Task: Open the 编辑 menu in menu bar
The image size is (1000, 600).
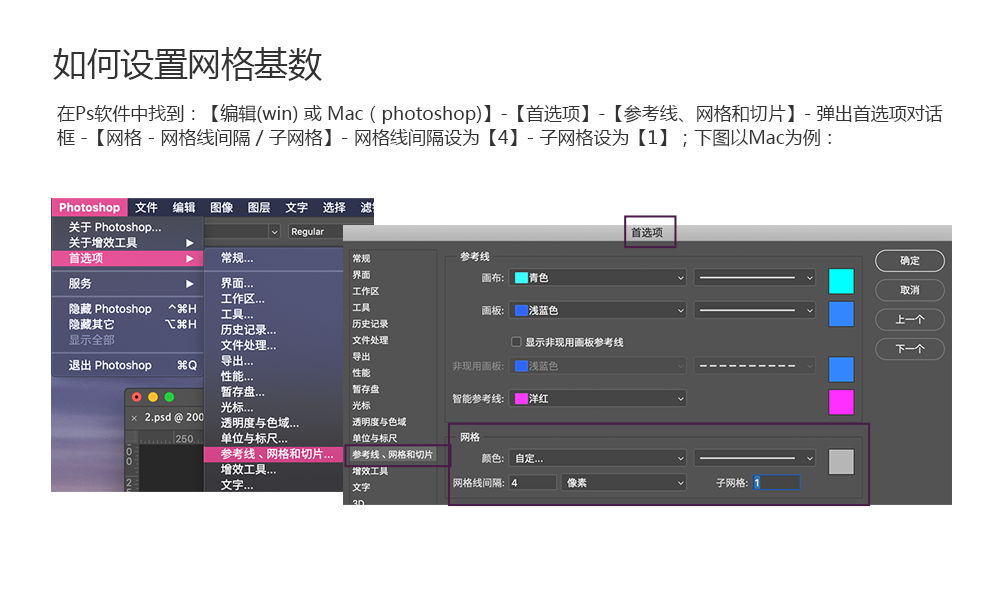Action: click(184, 207)
